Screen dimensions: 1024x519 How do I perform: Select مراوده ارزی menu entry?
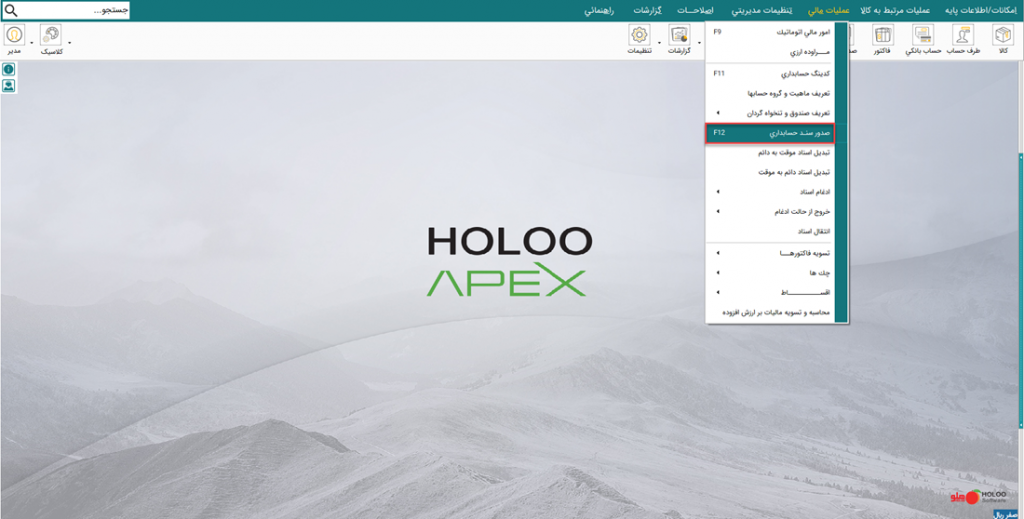[x=771, y=52]
